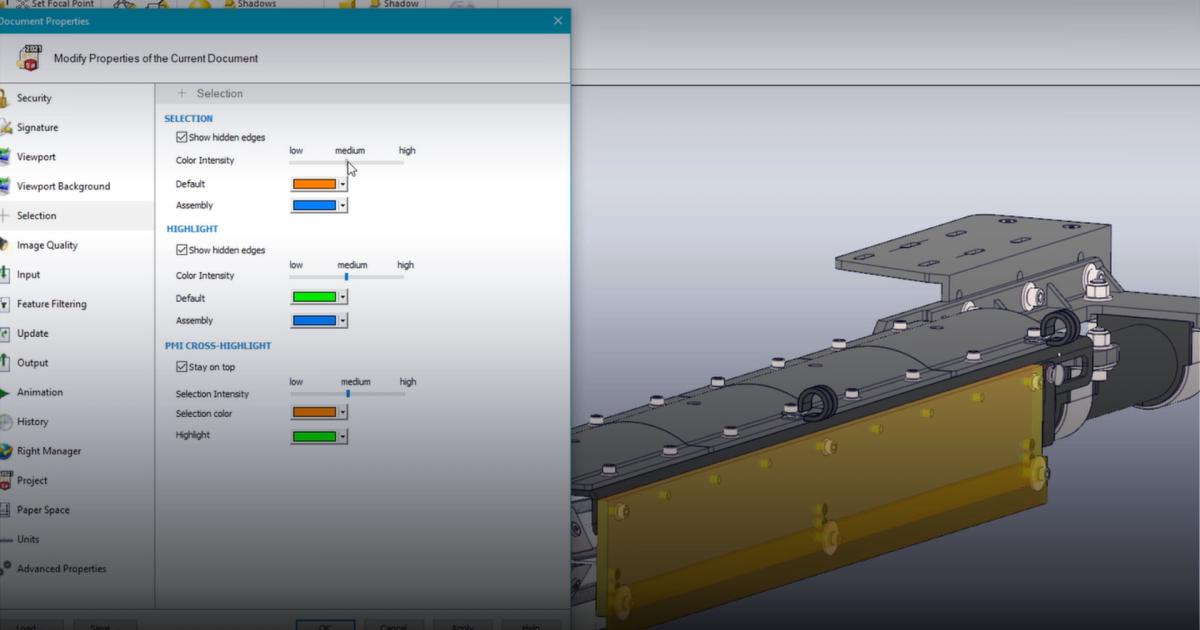1200x630 pixels.
Task: Click the 2021 document icon in header
Action: point(28,58)
